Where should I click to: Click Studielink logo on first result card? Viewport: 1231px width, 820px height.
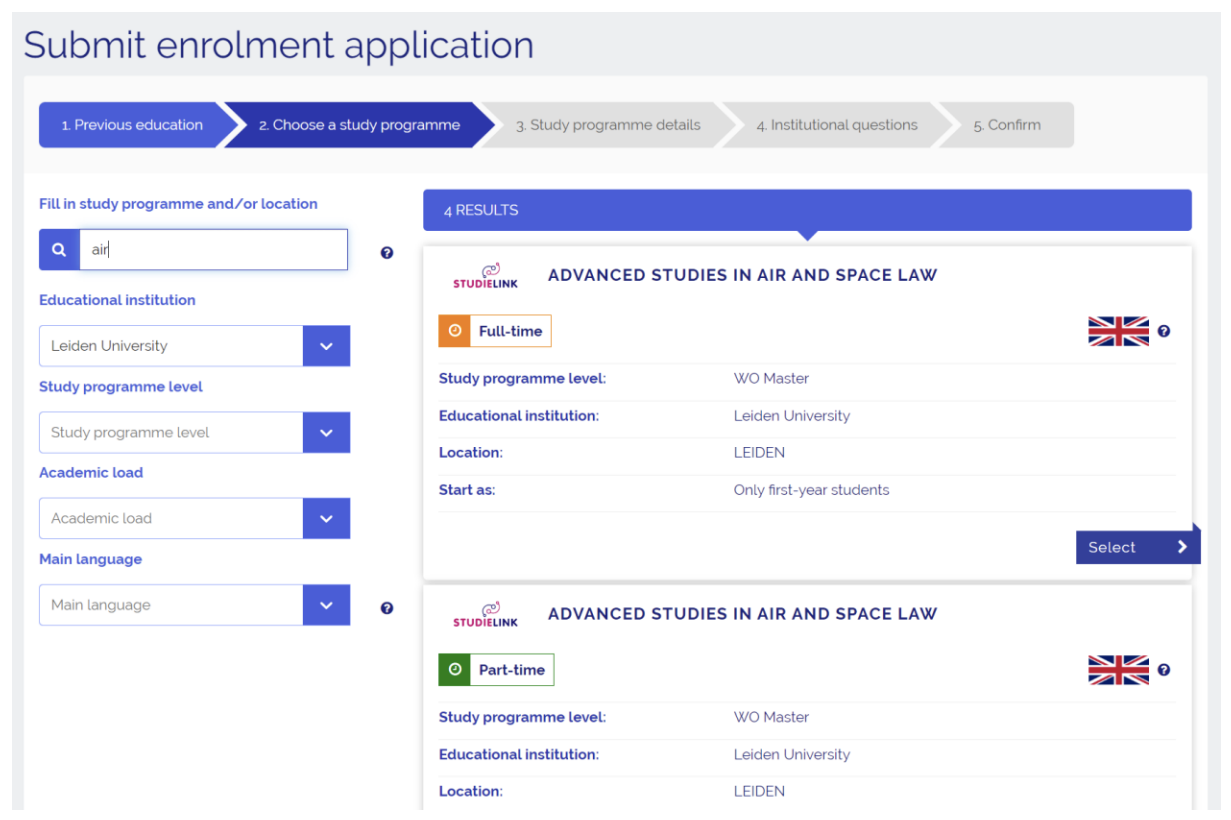coord(485,277)
